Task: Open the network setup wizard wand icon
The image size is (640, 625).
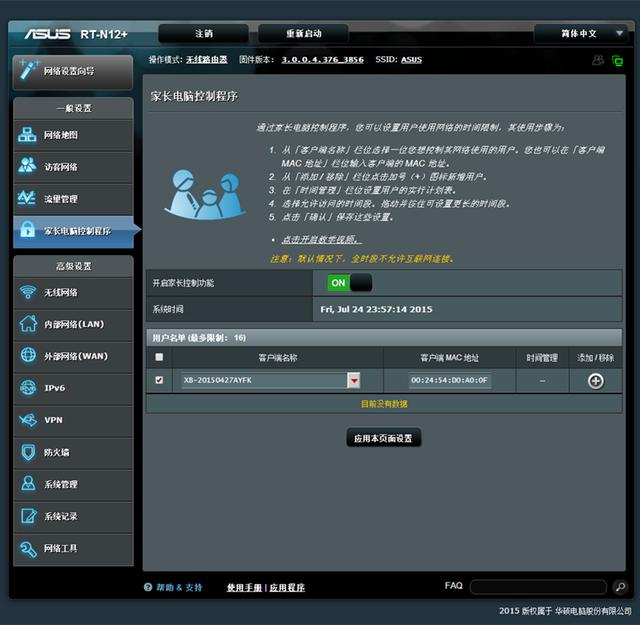Action: tap(28, 69)
